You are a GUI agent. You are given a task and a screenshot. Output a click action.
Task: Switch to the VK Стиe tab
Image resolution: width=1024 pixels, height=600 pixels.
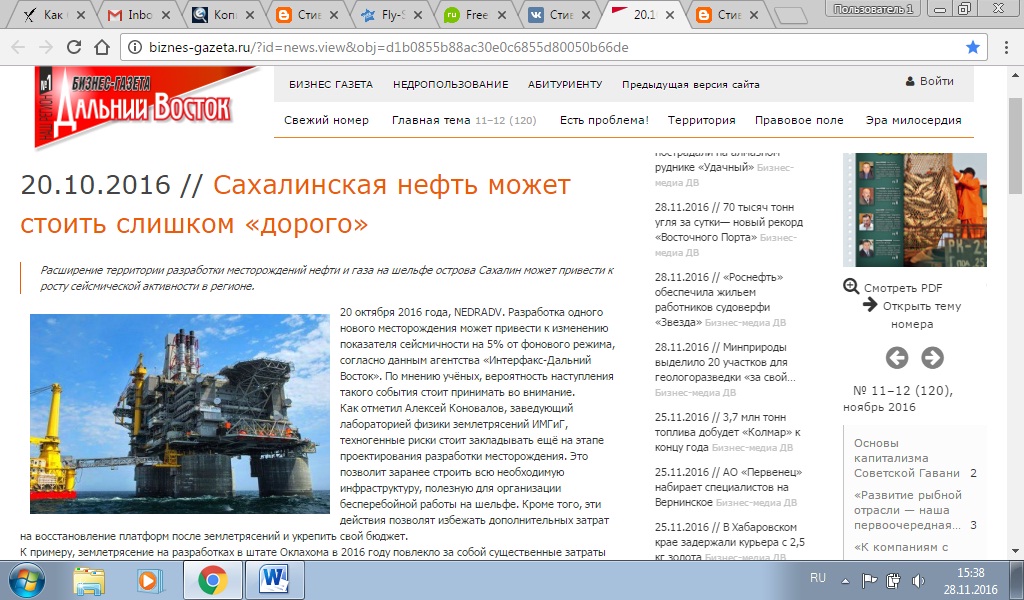click(x=559, y=15)
